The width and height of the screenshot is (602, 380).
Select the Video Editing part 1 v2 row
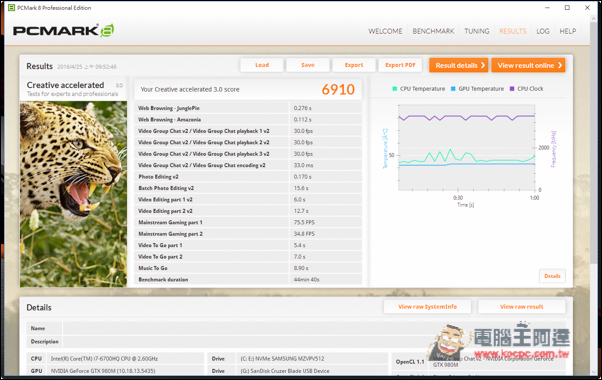248,200
